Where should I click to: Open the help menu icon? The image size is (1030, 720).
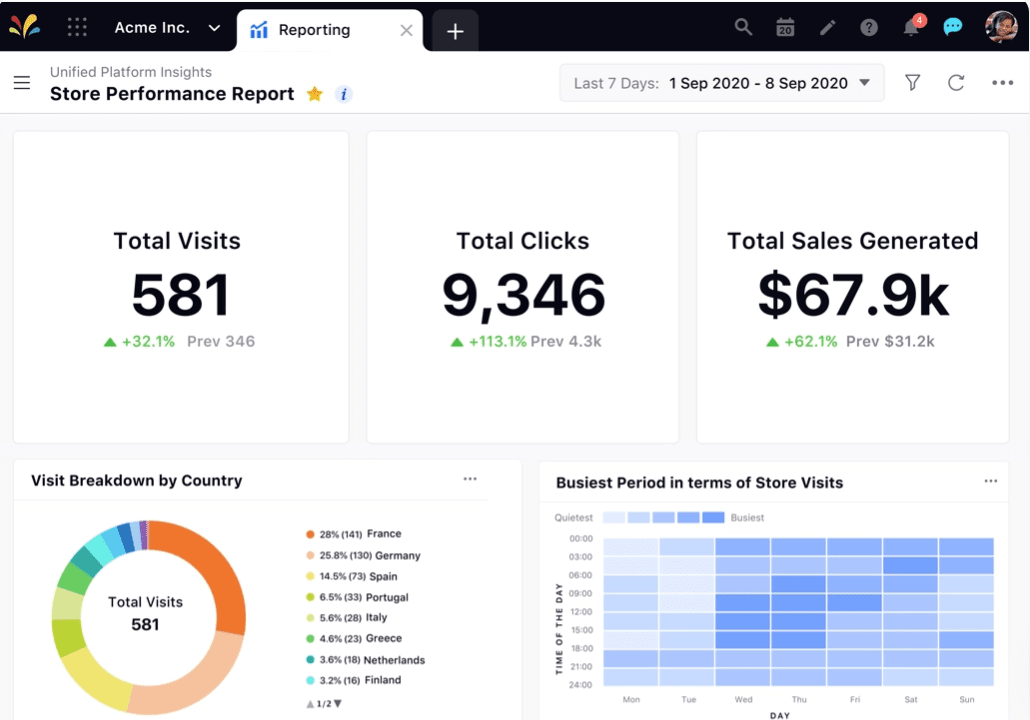pyautogui.click(x=868, y=27)
